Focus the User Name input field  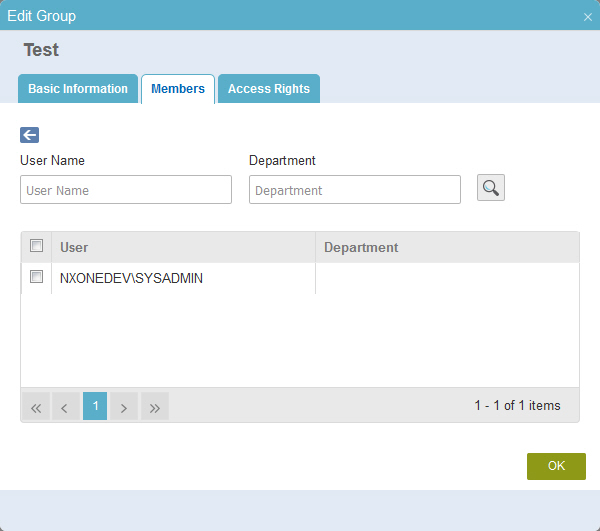pos(126,190)
